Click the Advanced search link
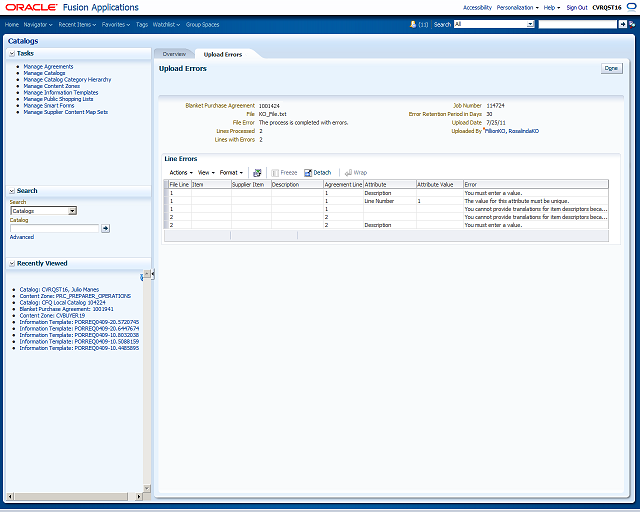 (x=22, y=237)
